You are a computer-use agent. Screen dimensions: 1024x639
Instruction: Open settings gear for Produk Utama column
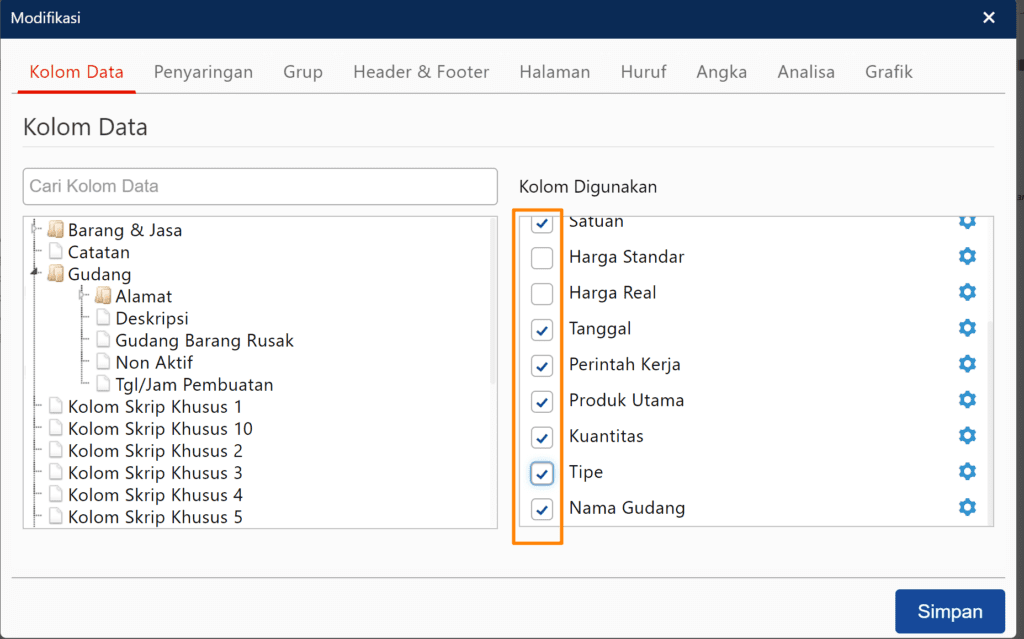pos(967,399)
